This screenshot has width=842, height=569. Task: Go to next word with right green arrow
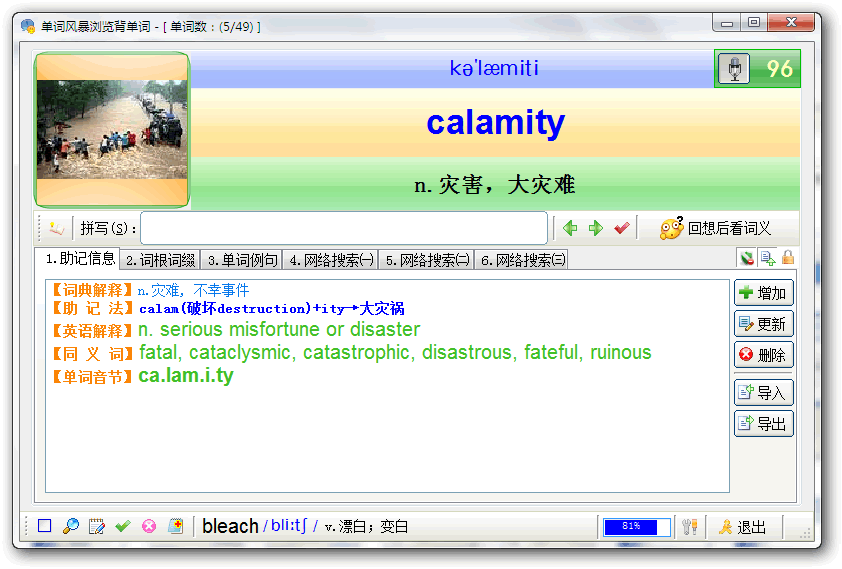click(x=596, y=228)
